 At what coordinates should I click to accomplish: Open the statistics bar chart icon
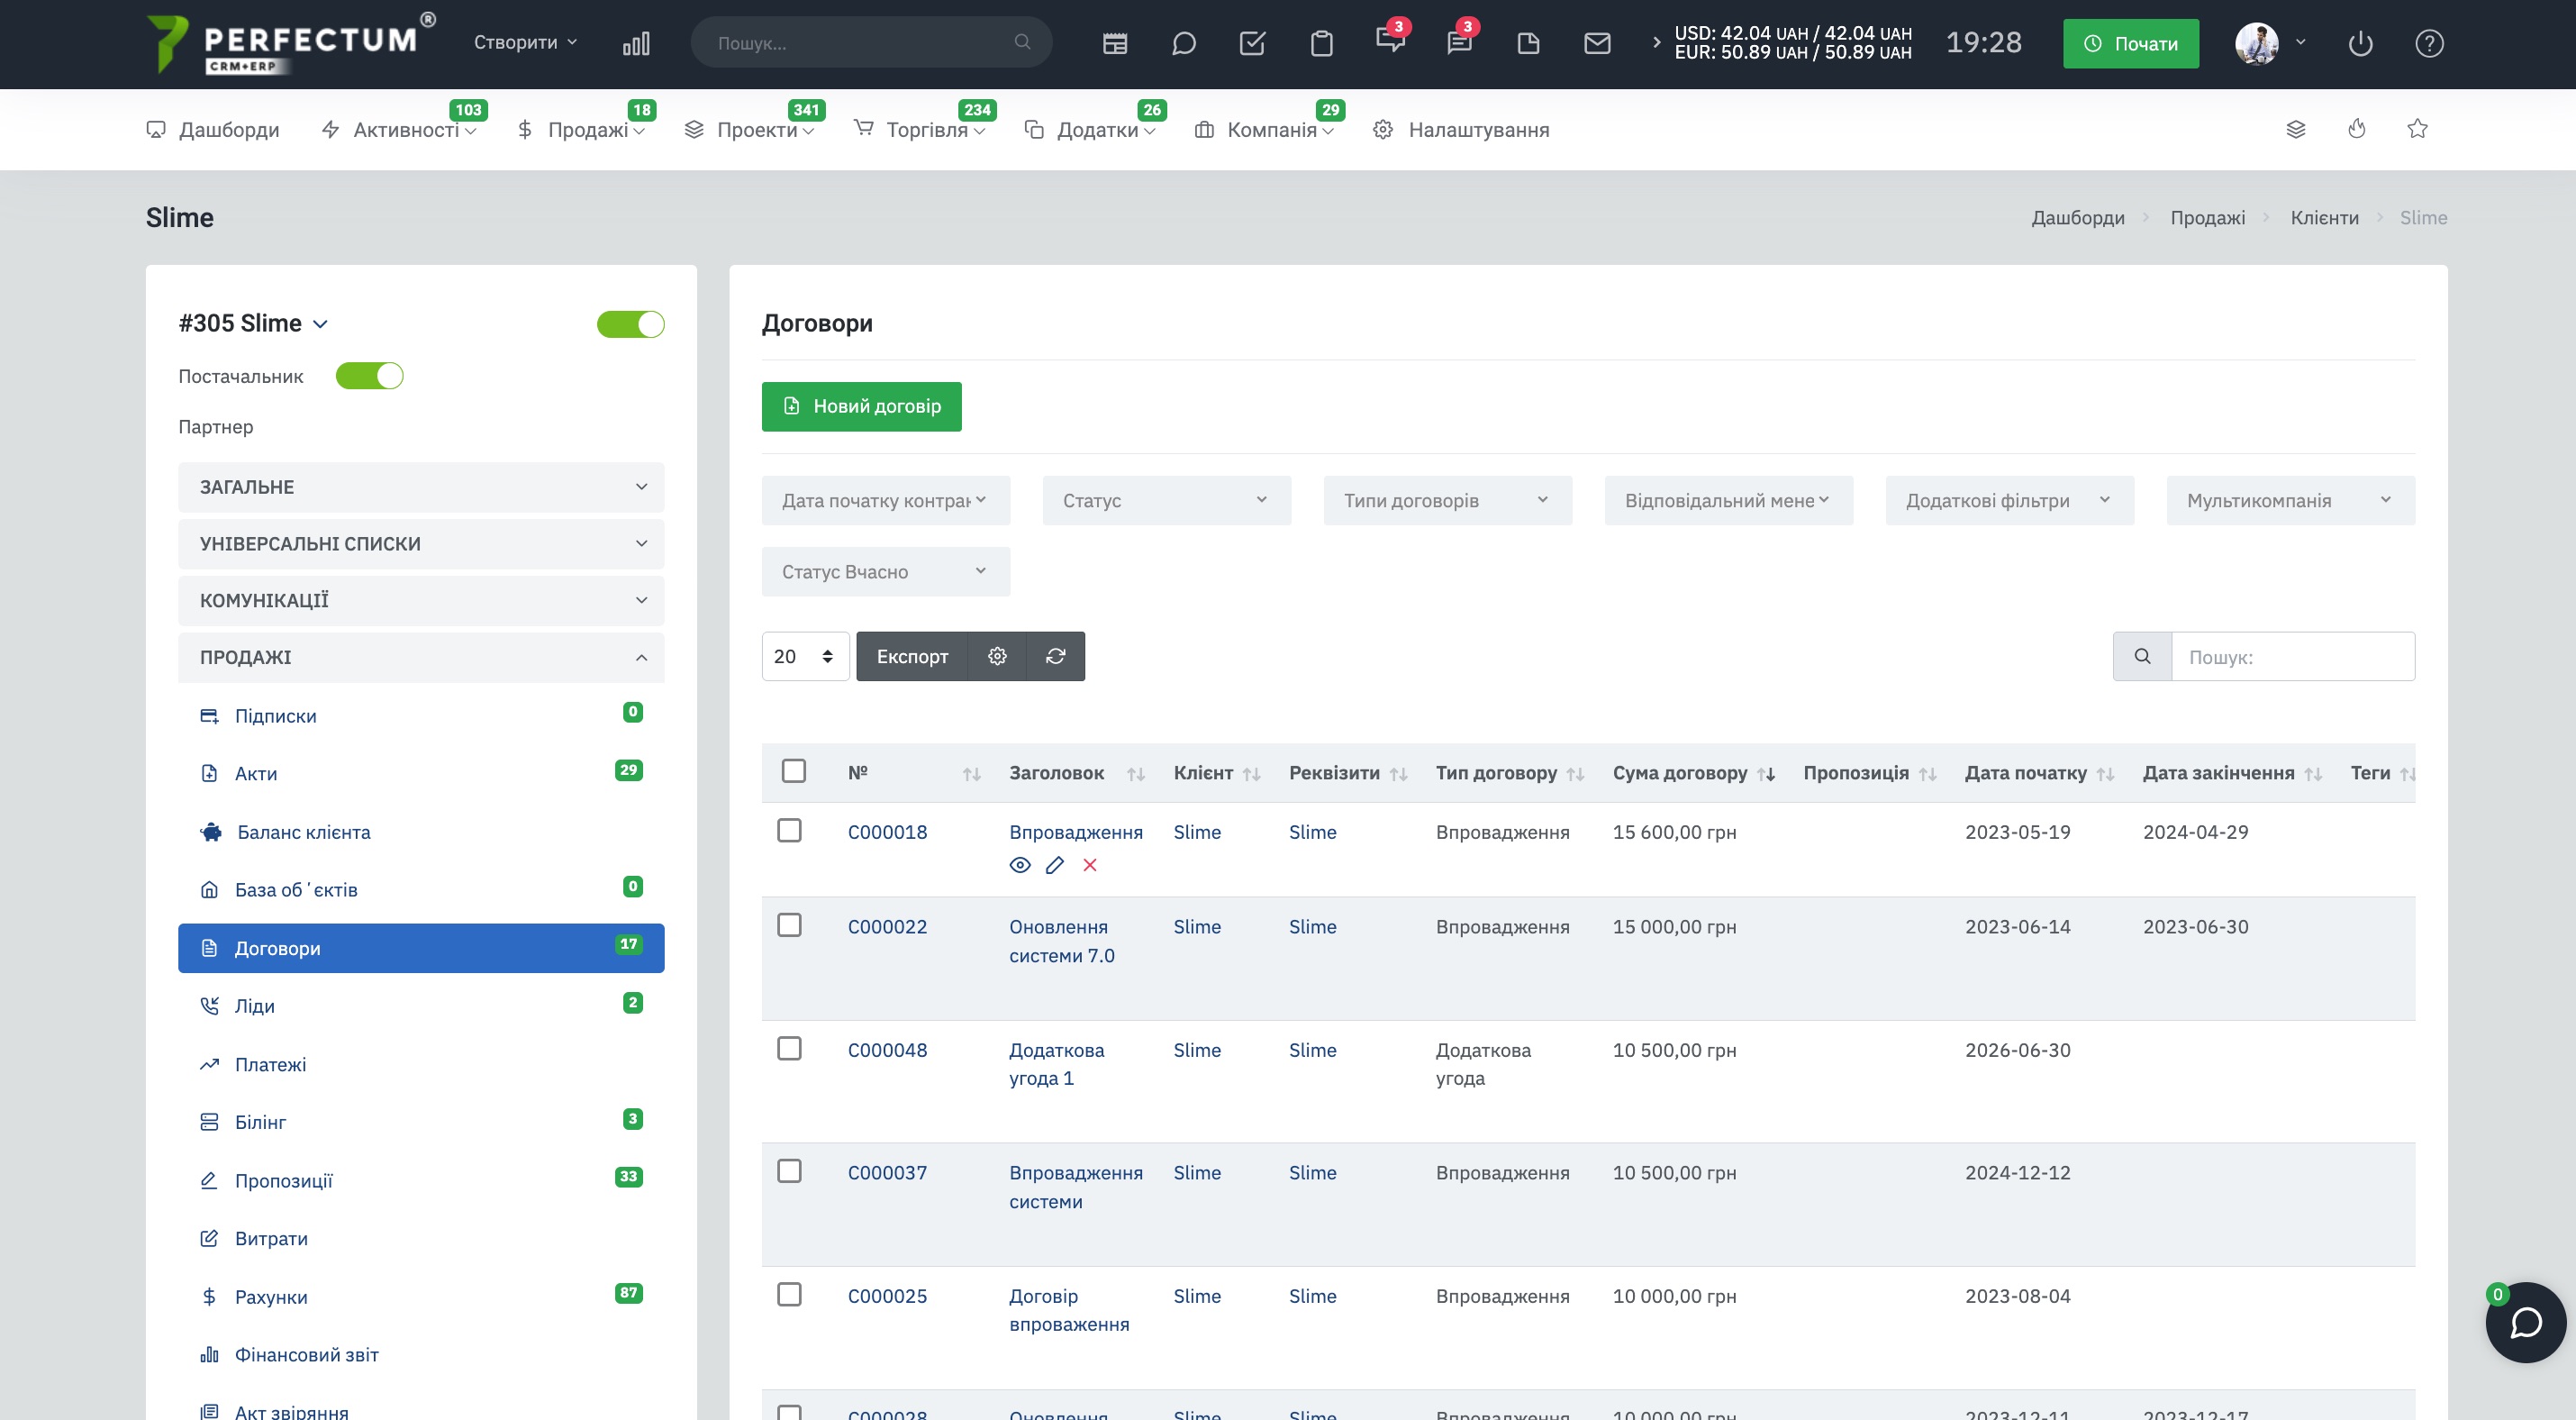click(x=636, y=43)
